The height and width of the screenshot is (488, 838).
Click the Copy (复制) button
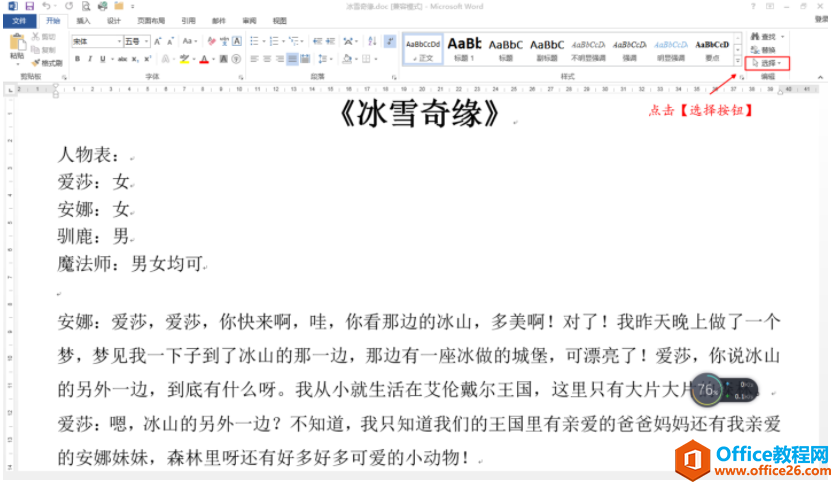pyautogui.click(x=43, y=50)
